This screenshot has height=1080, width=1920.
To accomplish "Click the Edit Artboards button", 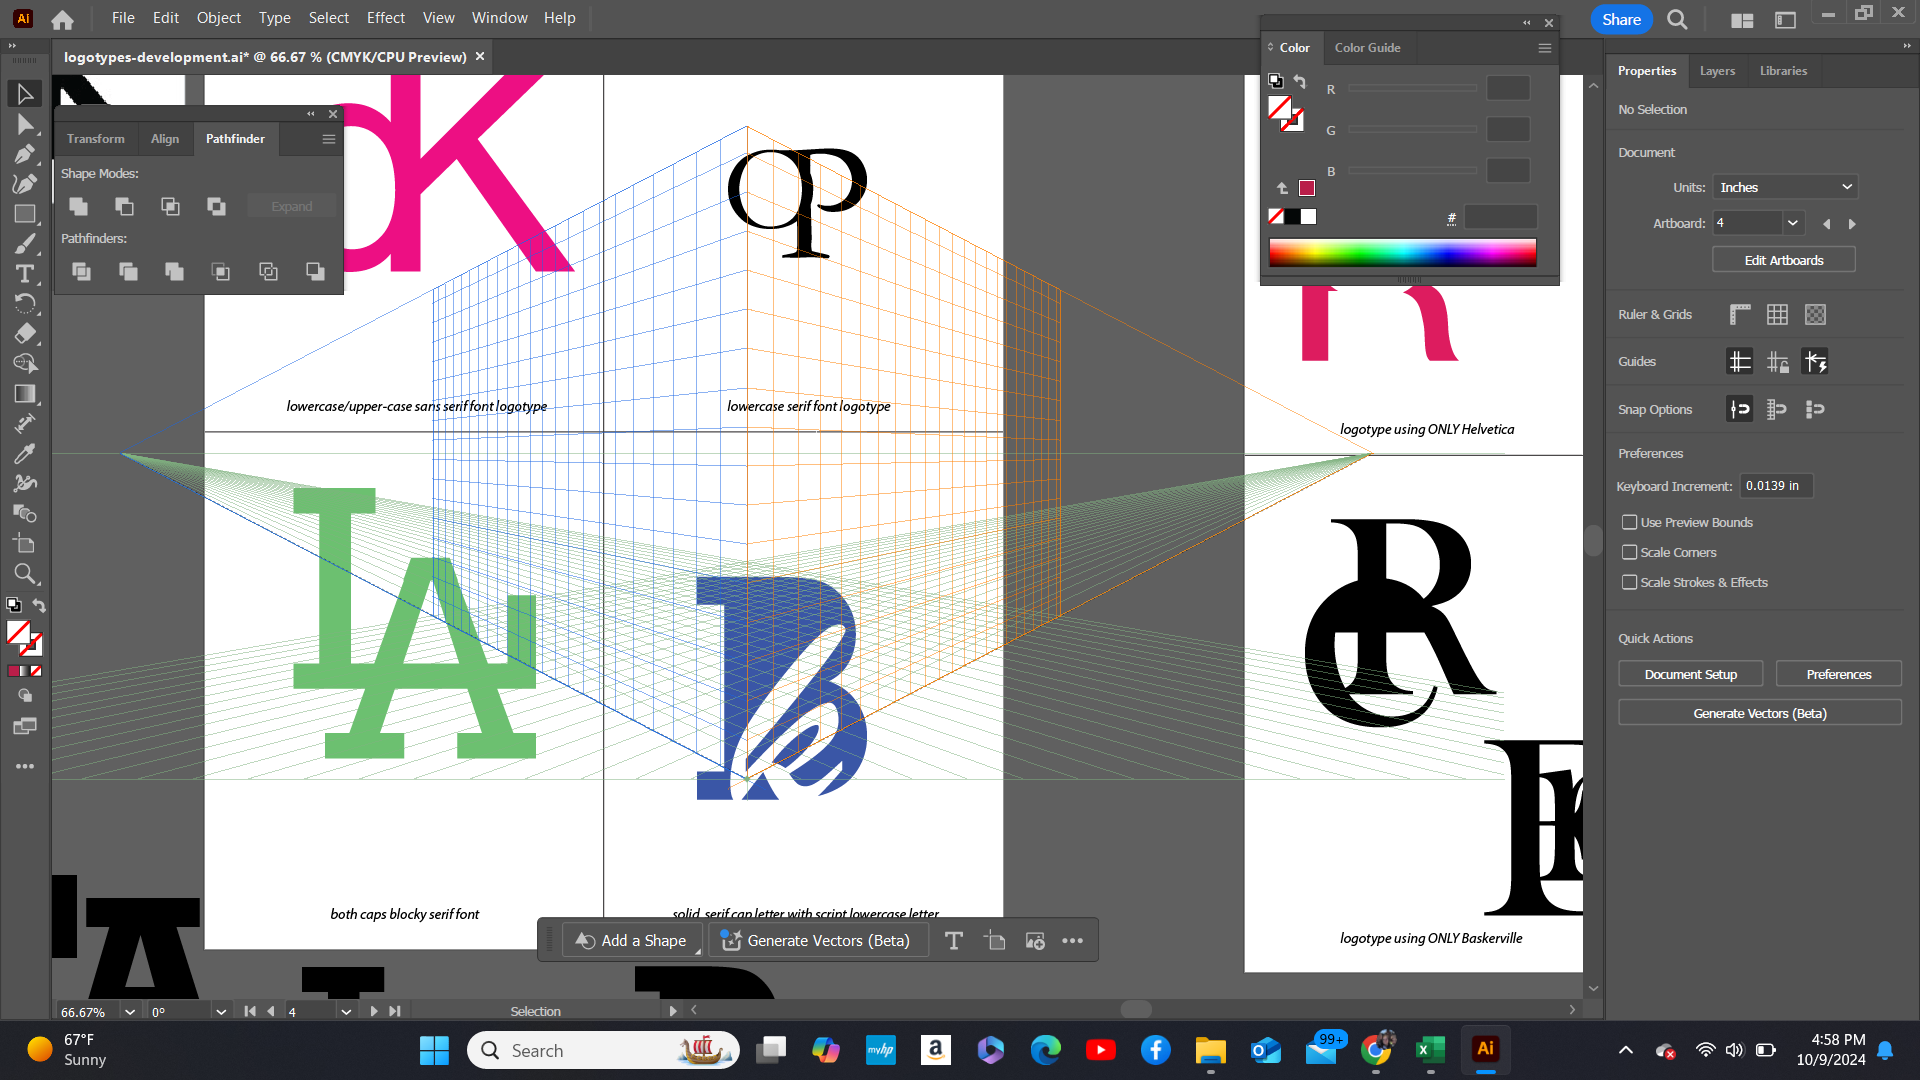I will 1783,259.
